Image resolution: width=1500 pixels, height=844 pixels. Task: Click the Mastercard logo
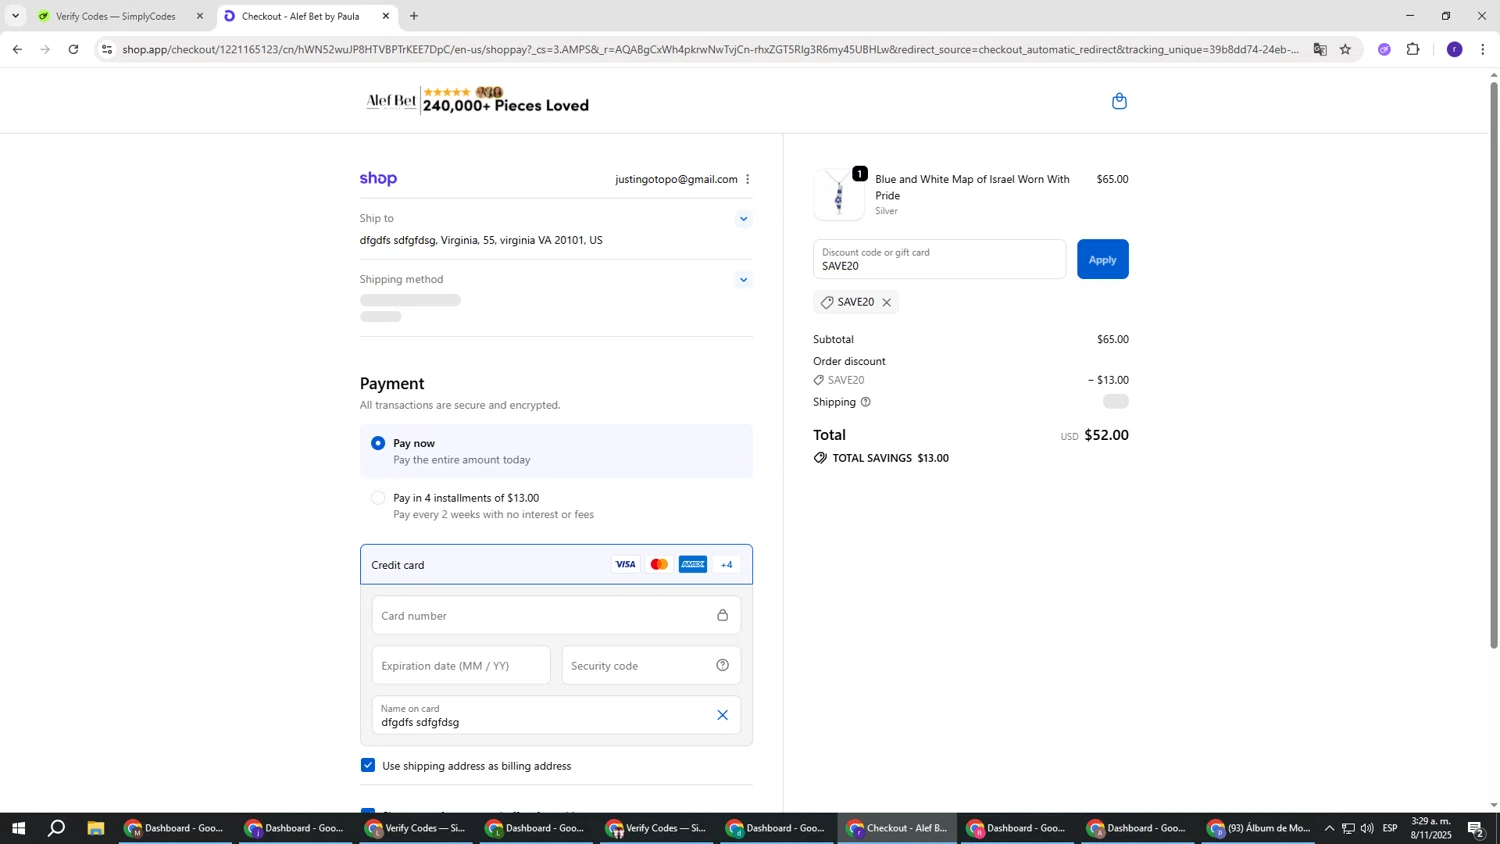click(659, 565)
